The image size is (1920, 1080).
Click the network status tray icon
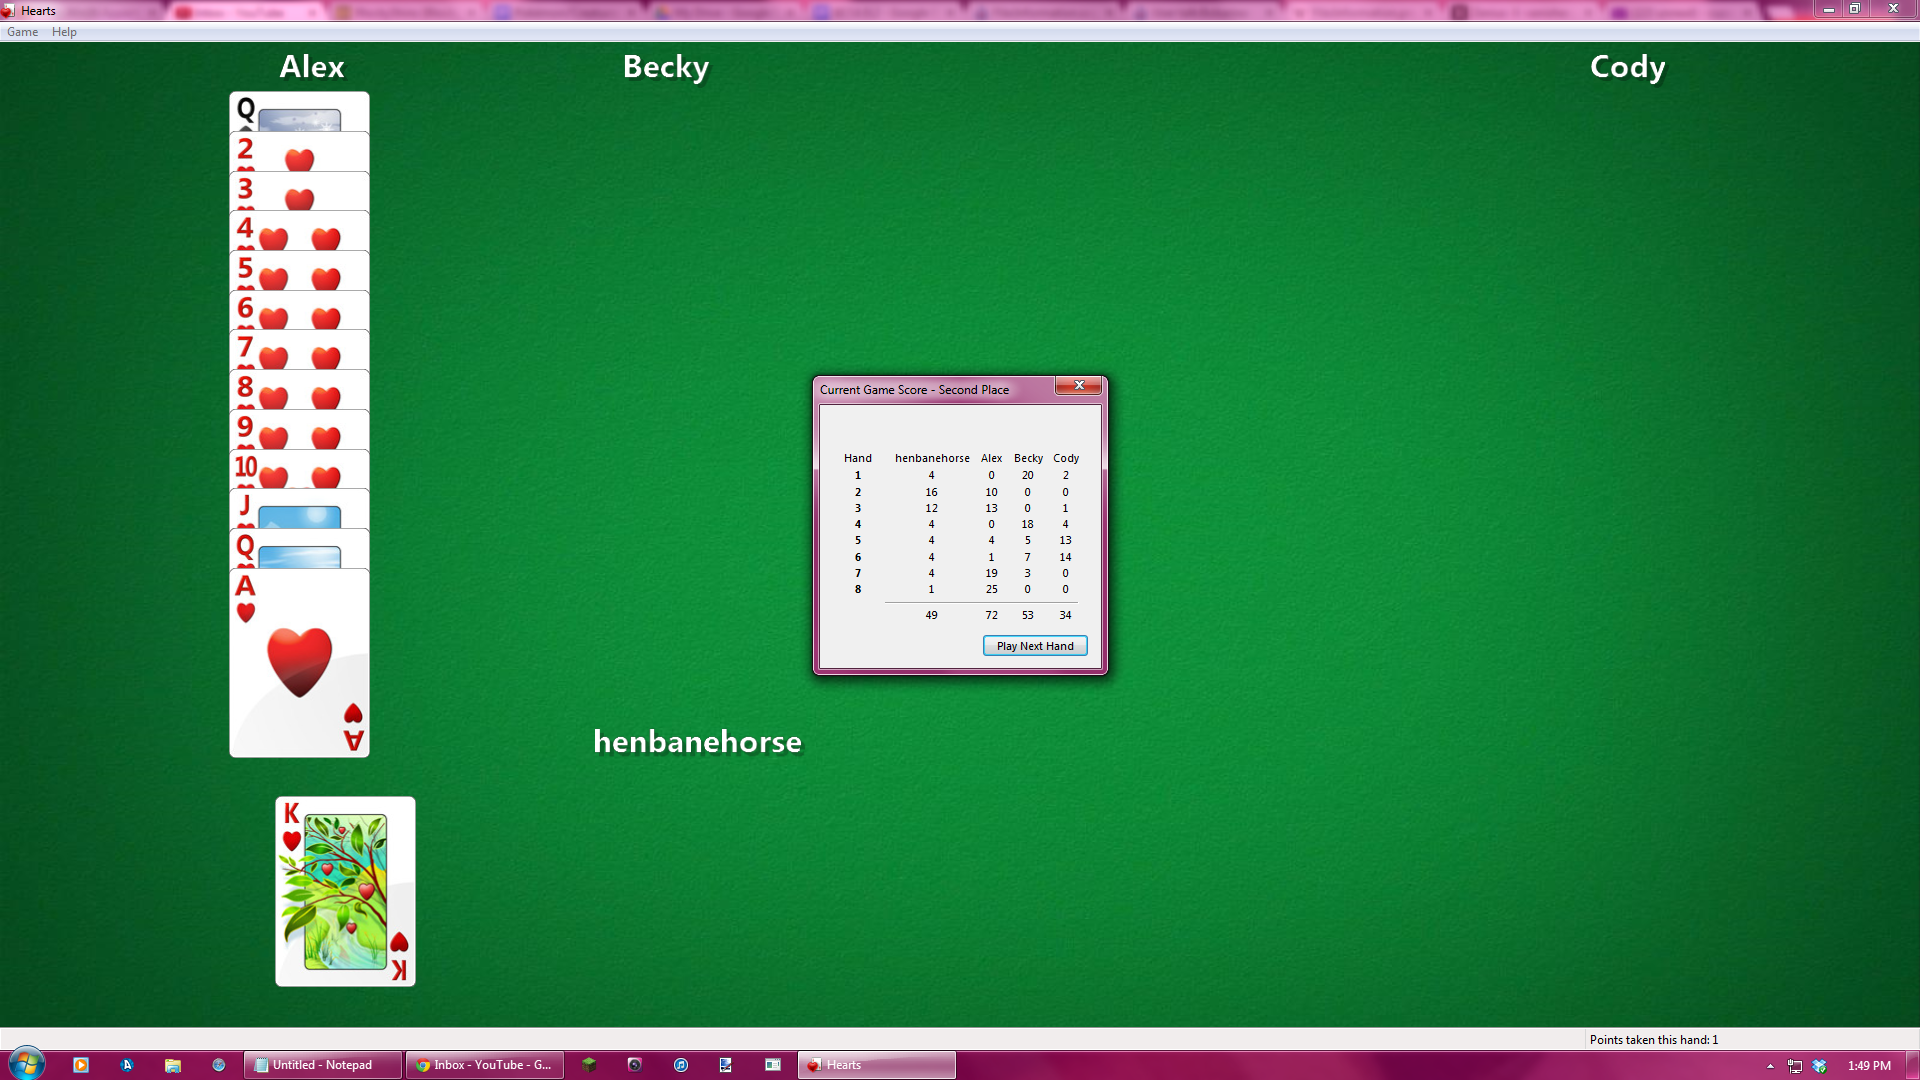[1795, 1066]
